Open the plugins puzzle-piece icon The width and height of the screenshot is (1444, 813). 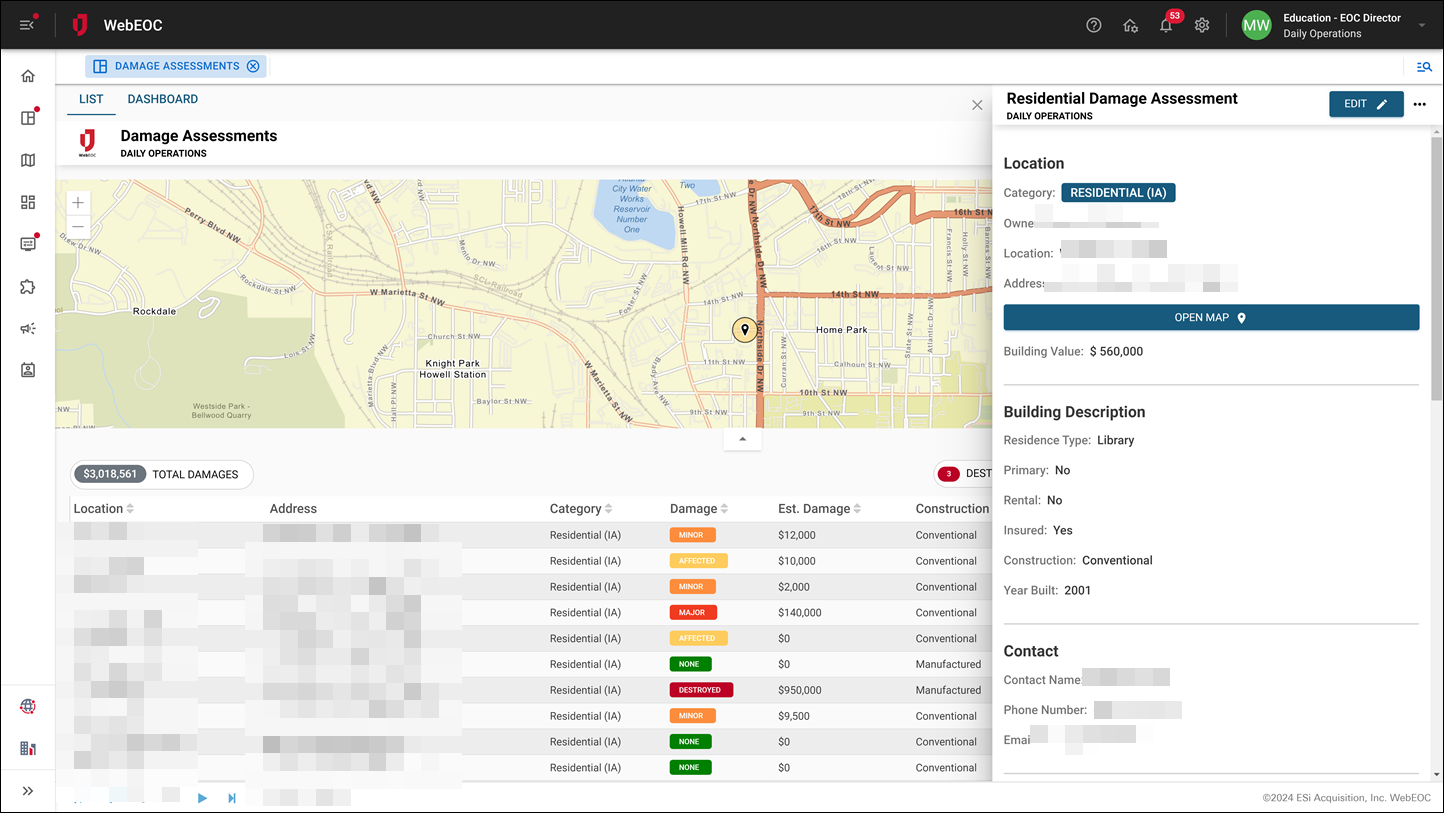[27, 285]
